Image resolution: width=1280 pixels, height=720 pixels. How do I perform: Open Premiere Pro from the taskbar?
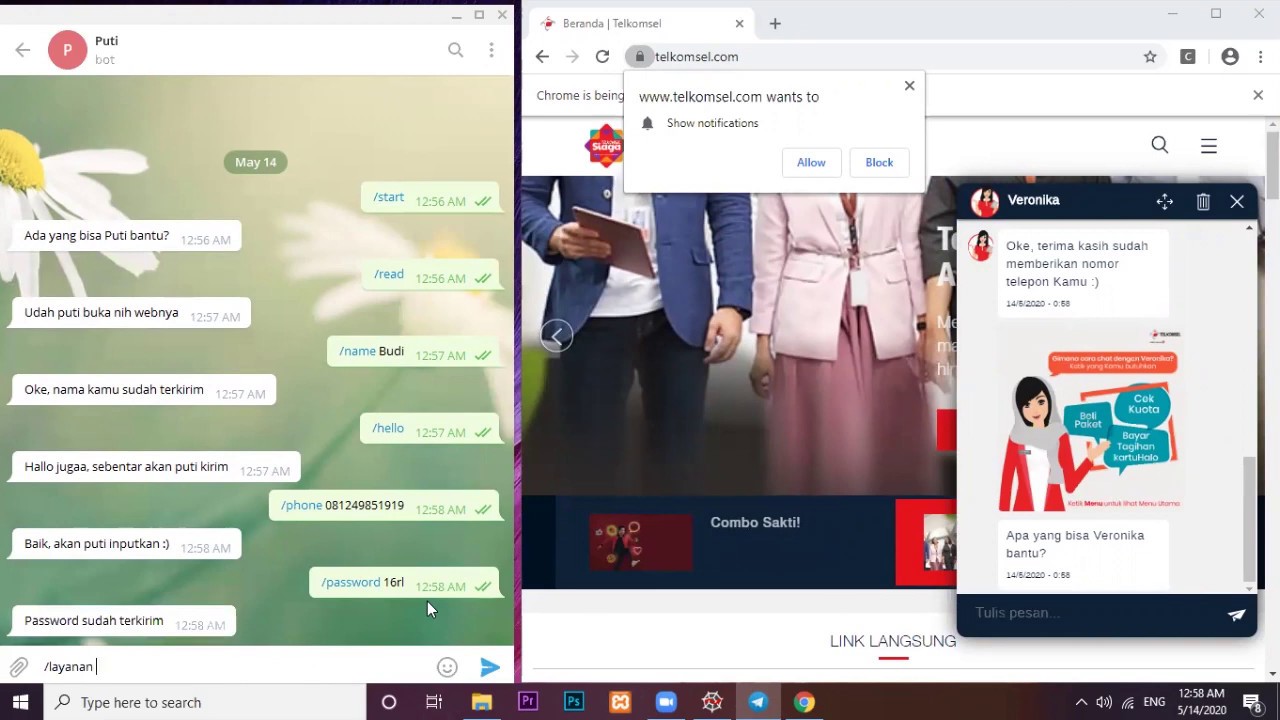(528, 702)
